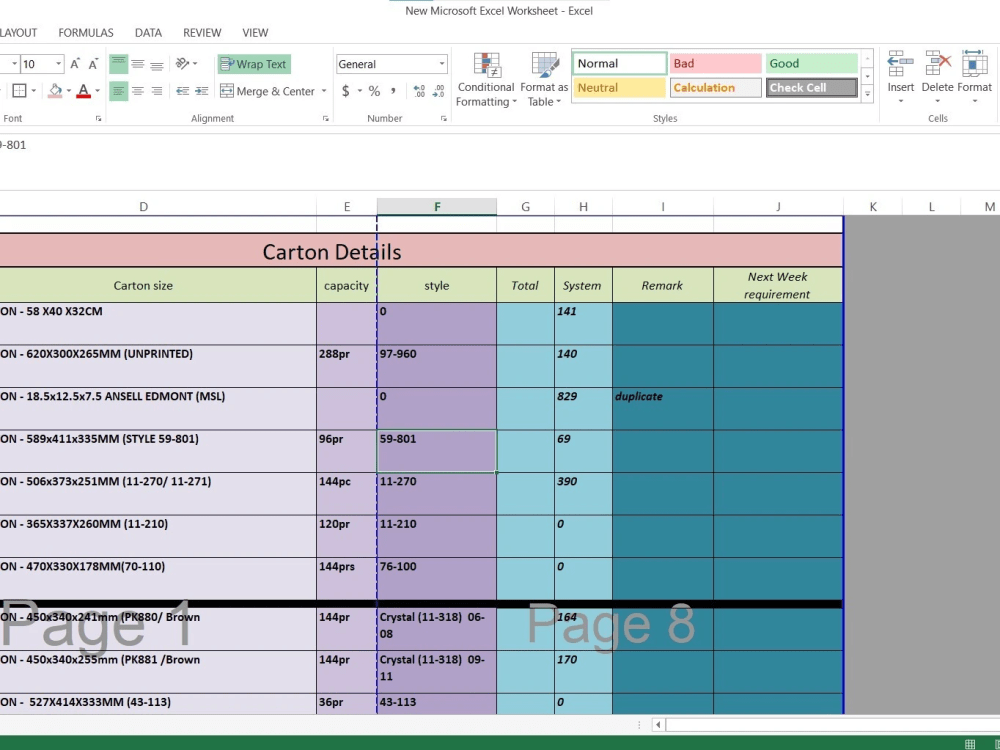Select column D header
Screen dimensions: 1000x750
pos(143,207)
